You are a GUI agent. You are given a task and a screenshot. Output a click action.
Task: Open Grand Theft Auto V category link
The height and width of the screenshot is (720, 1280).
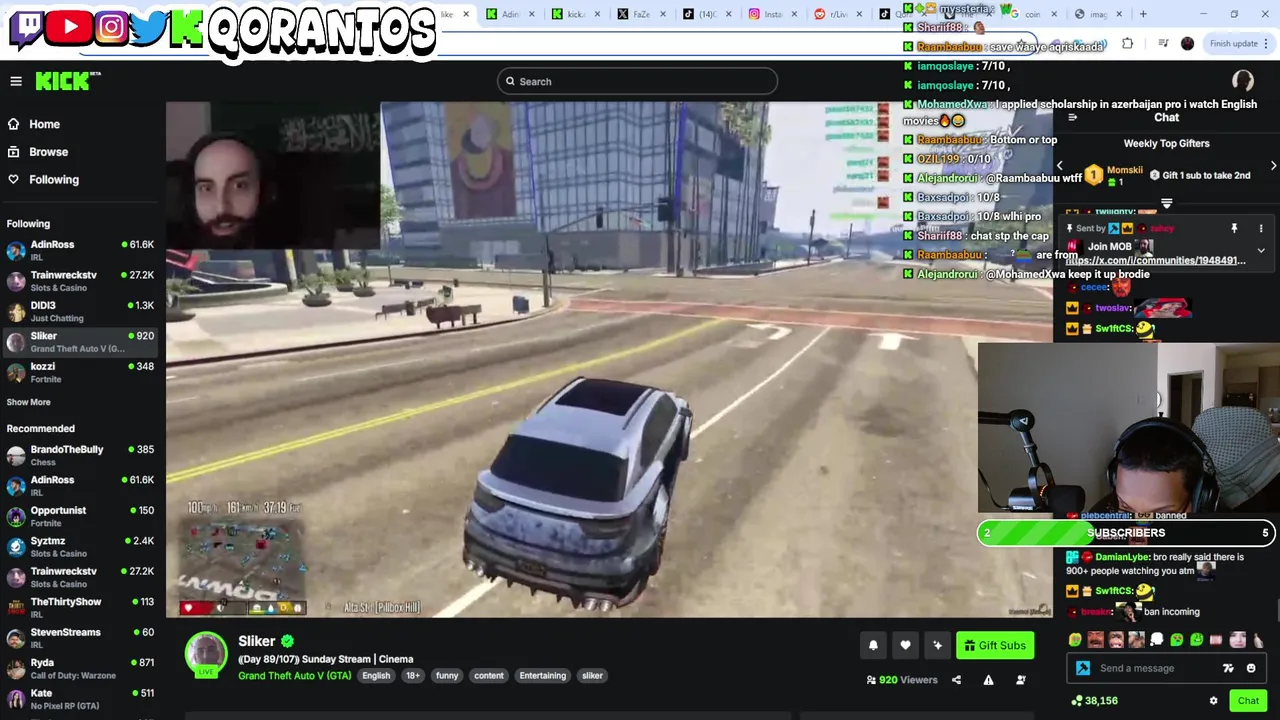pos(294,676)
